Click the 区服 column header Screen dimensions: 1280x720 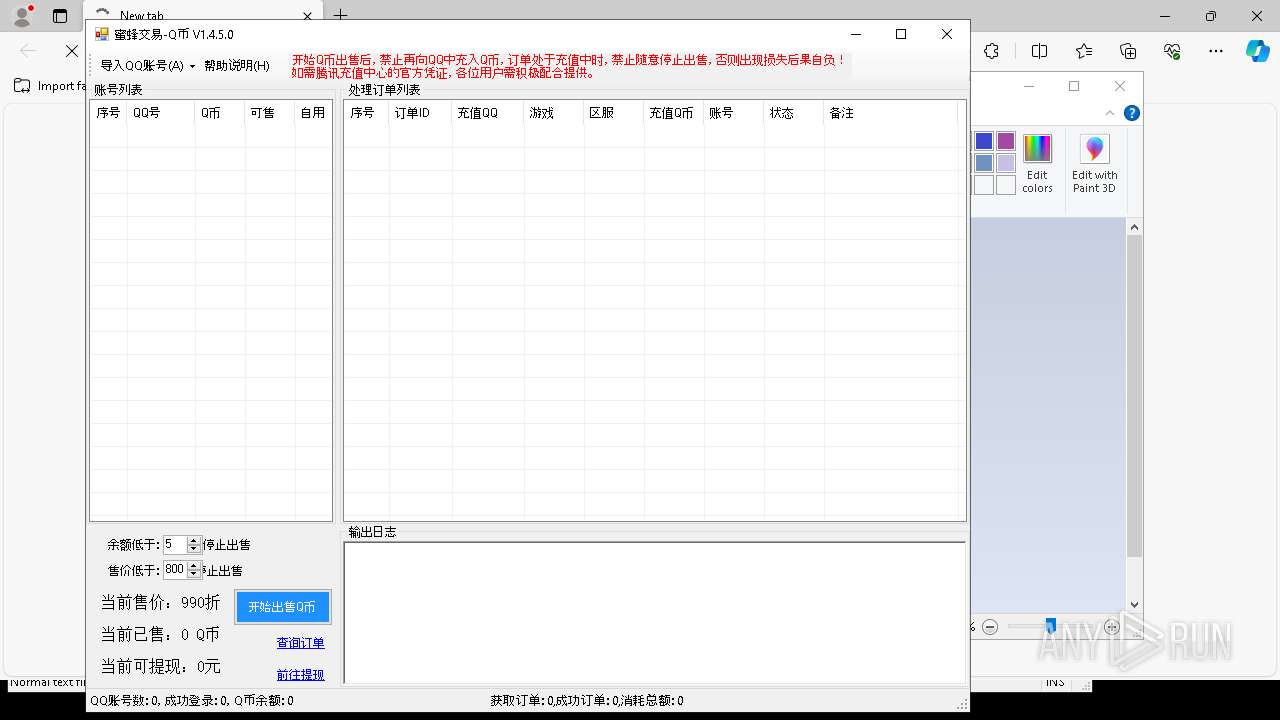614,113
